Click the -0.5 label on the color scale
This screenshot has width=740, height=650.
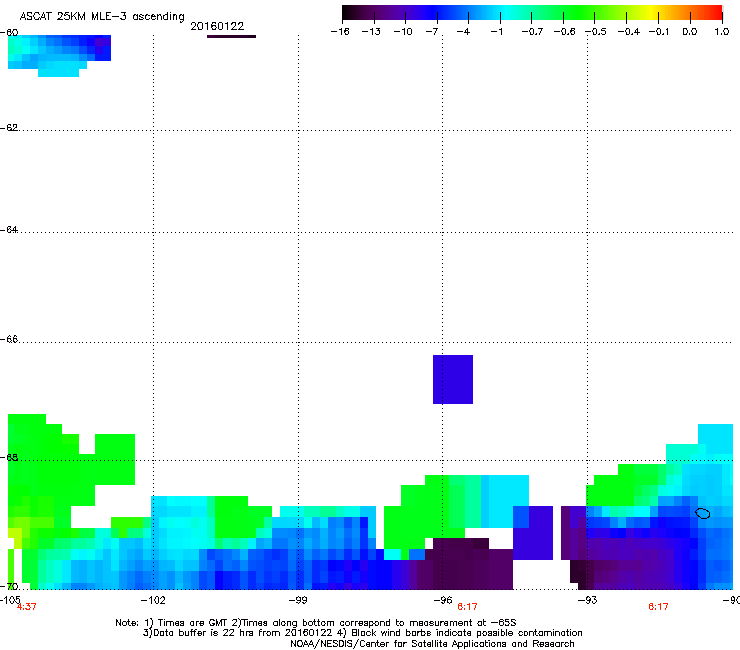(596, 32)
